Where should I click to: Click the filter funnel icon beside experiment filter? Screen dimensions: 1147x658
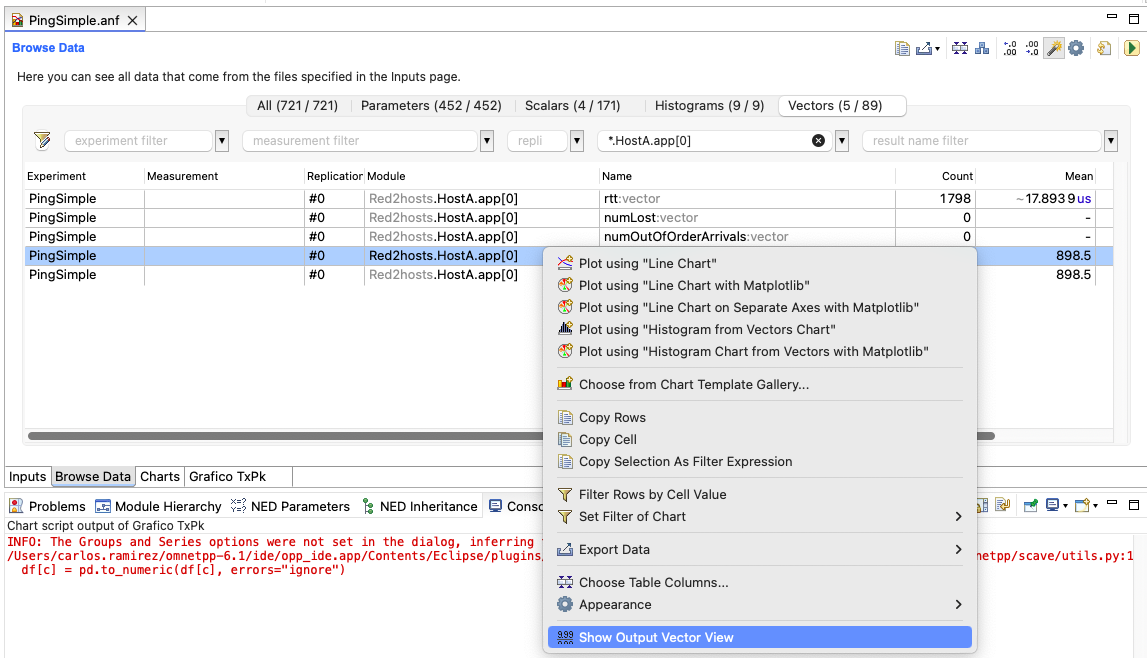42,140
